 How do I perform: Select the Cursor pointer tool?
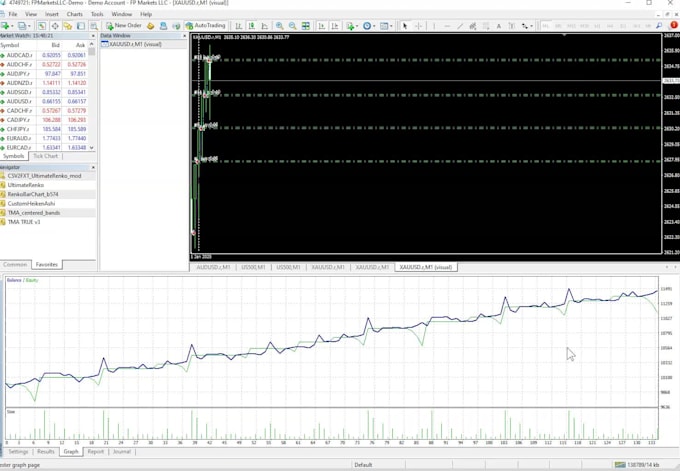[x=405, y=26]
